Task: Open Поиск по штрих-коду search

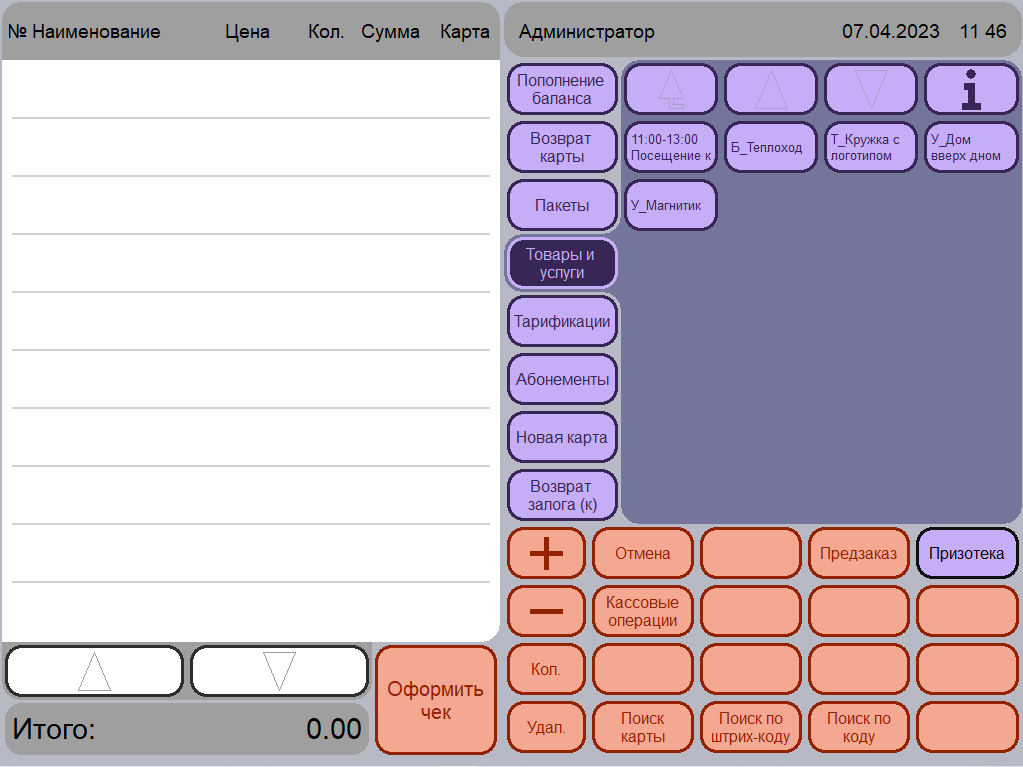Action: point(750,727)
